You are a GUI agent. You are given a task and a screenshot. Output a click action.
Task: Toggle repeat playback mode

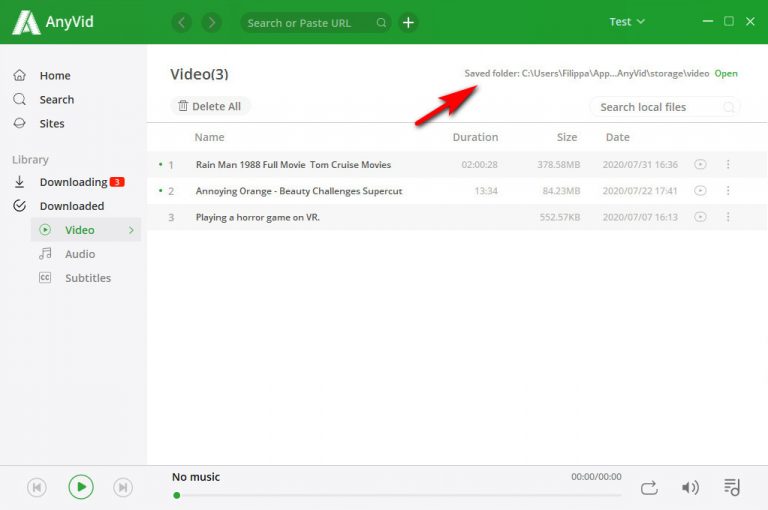coord(649,487)
